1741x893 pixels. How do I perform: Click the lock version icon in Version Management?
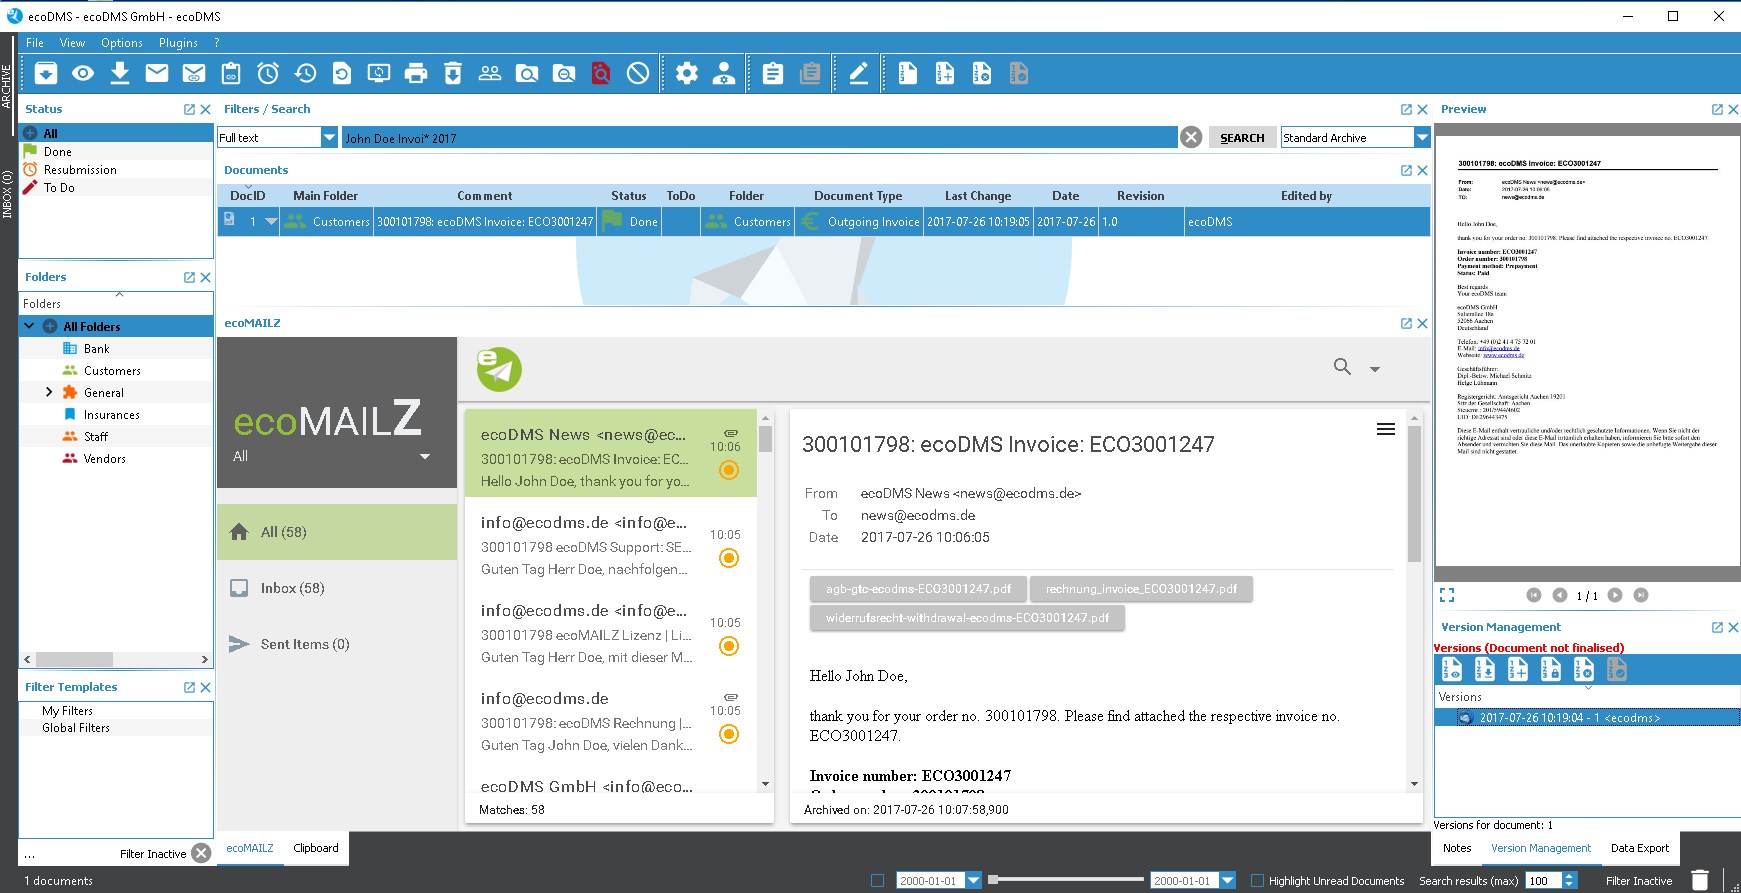[x=1551, y=669]
